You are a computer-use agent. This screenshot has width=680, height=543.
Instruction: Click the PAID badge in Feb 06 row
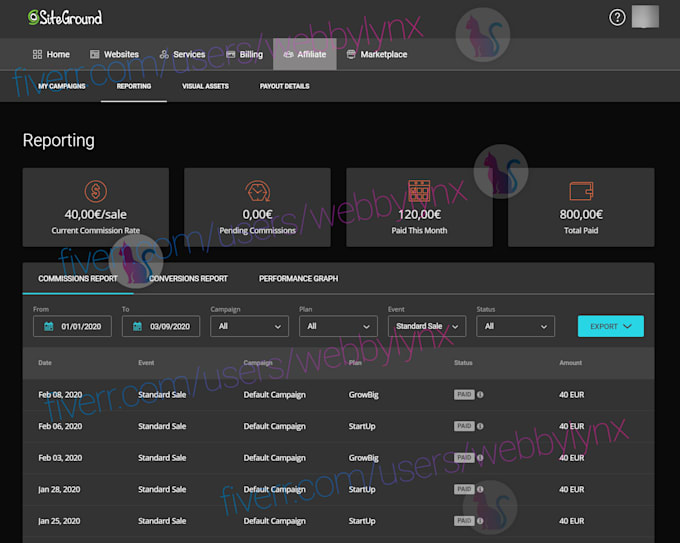click(464, 426)
